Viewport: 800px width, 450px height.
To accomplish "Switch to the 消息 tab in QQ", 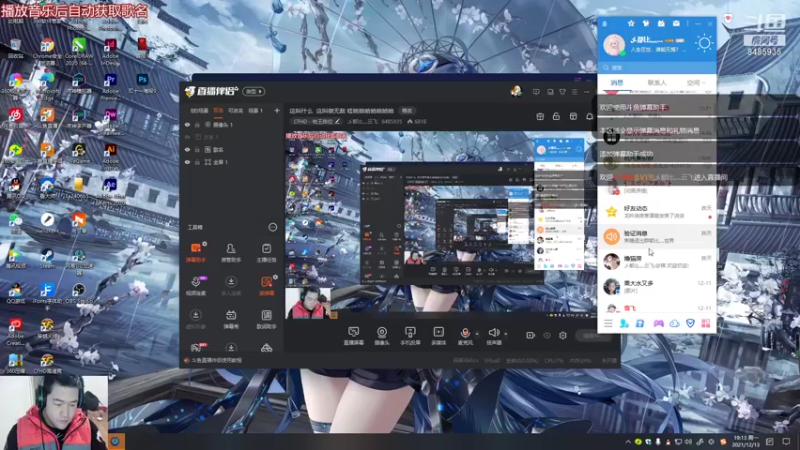I will coord(617,83).
